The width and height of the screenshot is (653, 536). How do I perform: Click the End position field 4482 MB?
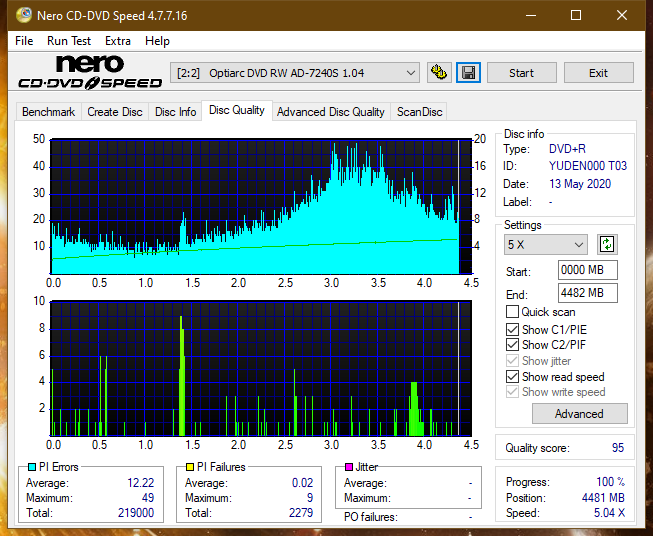pos(588,293)
